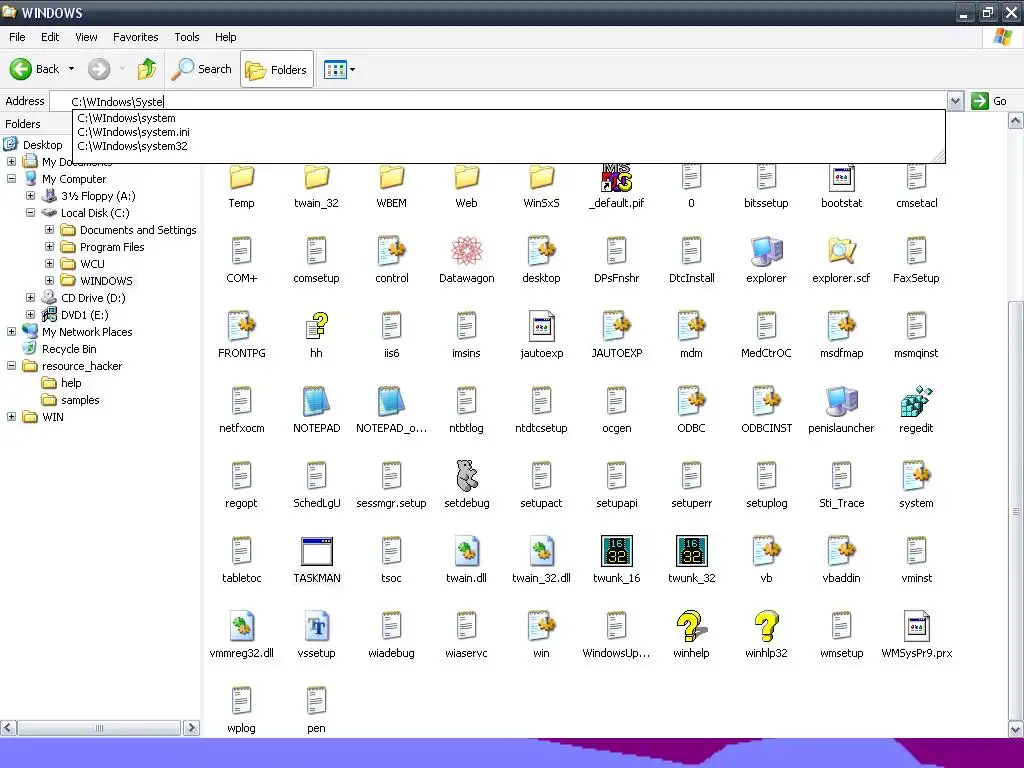Select the twunk_32 icon
The width and height of the screenshot is (1024, 768).
coord(691,551)
